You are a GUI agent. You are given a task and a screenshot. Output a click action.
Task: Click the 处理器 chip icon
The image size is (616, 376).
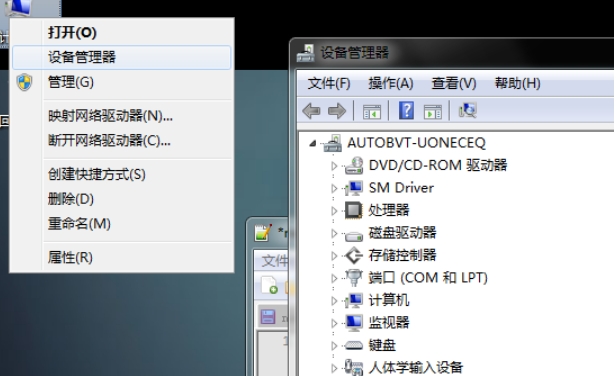pos(354,210)
